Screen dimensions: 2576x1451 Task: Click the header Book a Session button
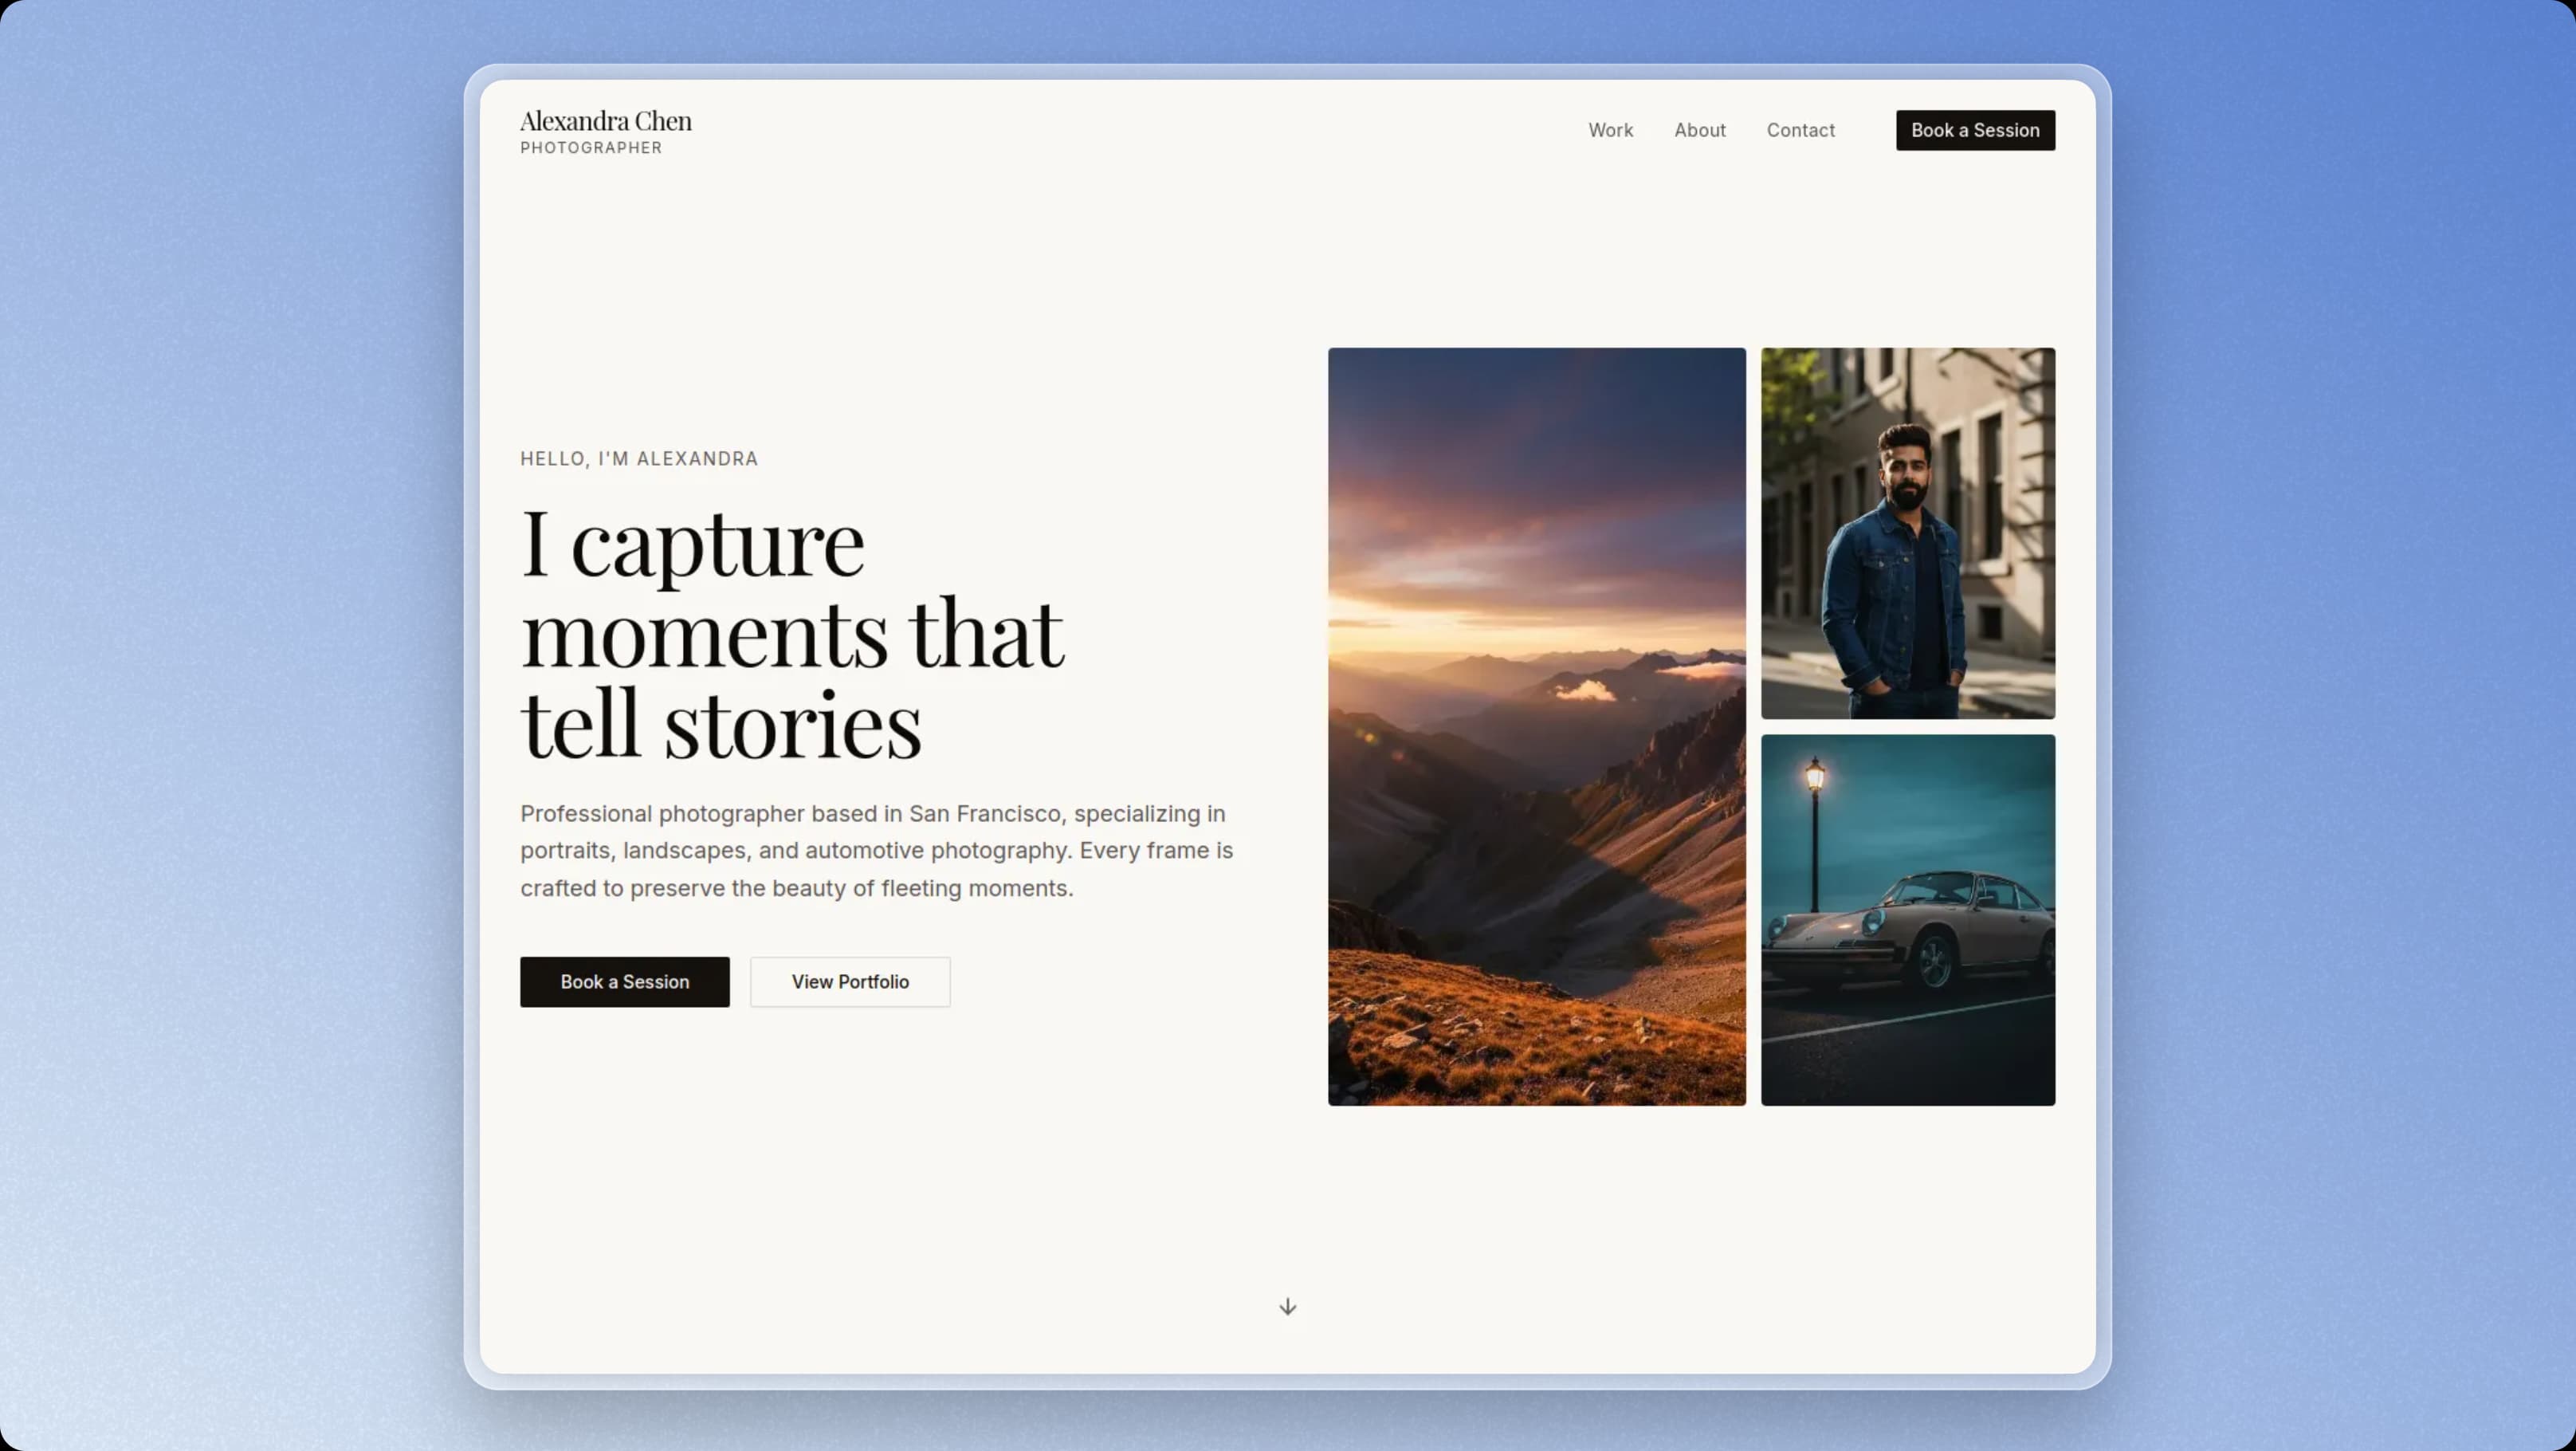(x=1974, y=130)
